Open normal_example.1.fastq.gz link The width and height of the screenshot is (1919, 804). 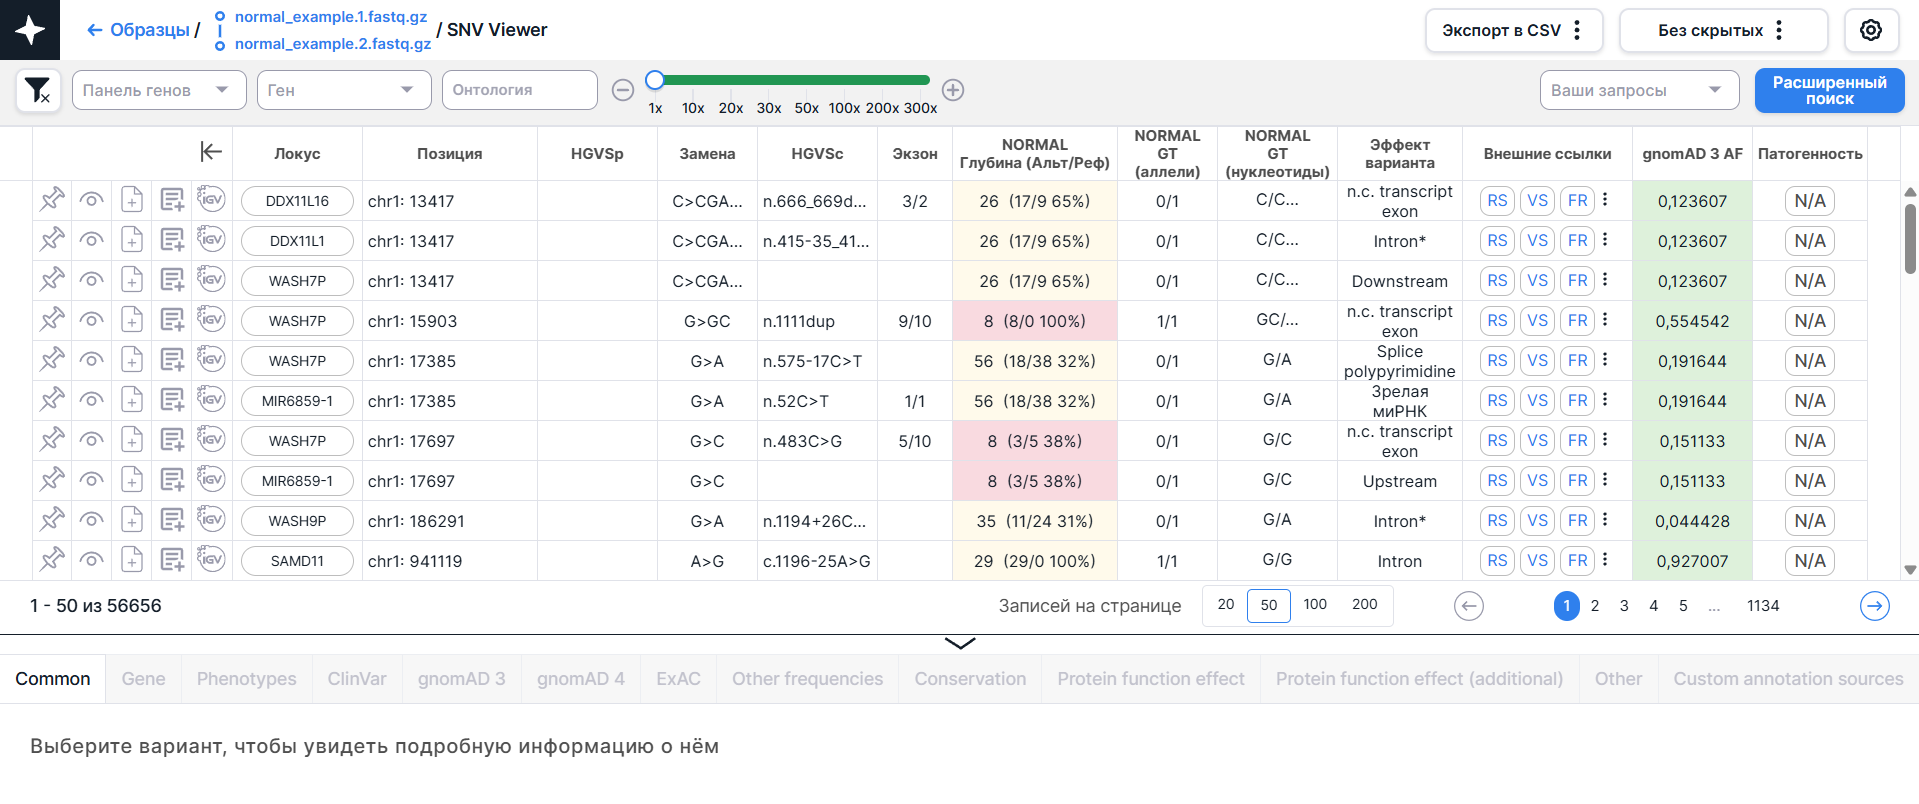click(x=331, y=17)
